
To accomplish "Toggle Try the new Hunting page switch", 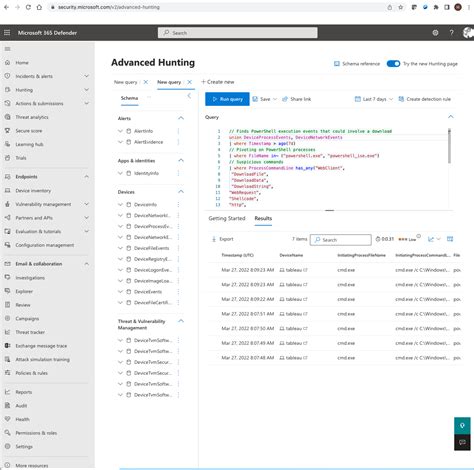I will 393,64.
